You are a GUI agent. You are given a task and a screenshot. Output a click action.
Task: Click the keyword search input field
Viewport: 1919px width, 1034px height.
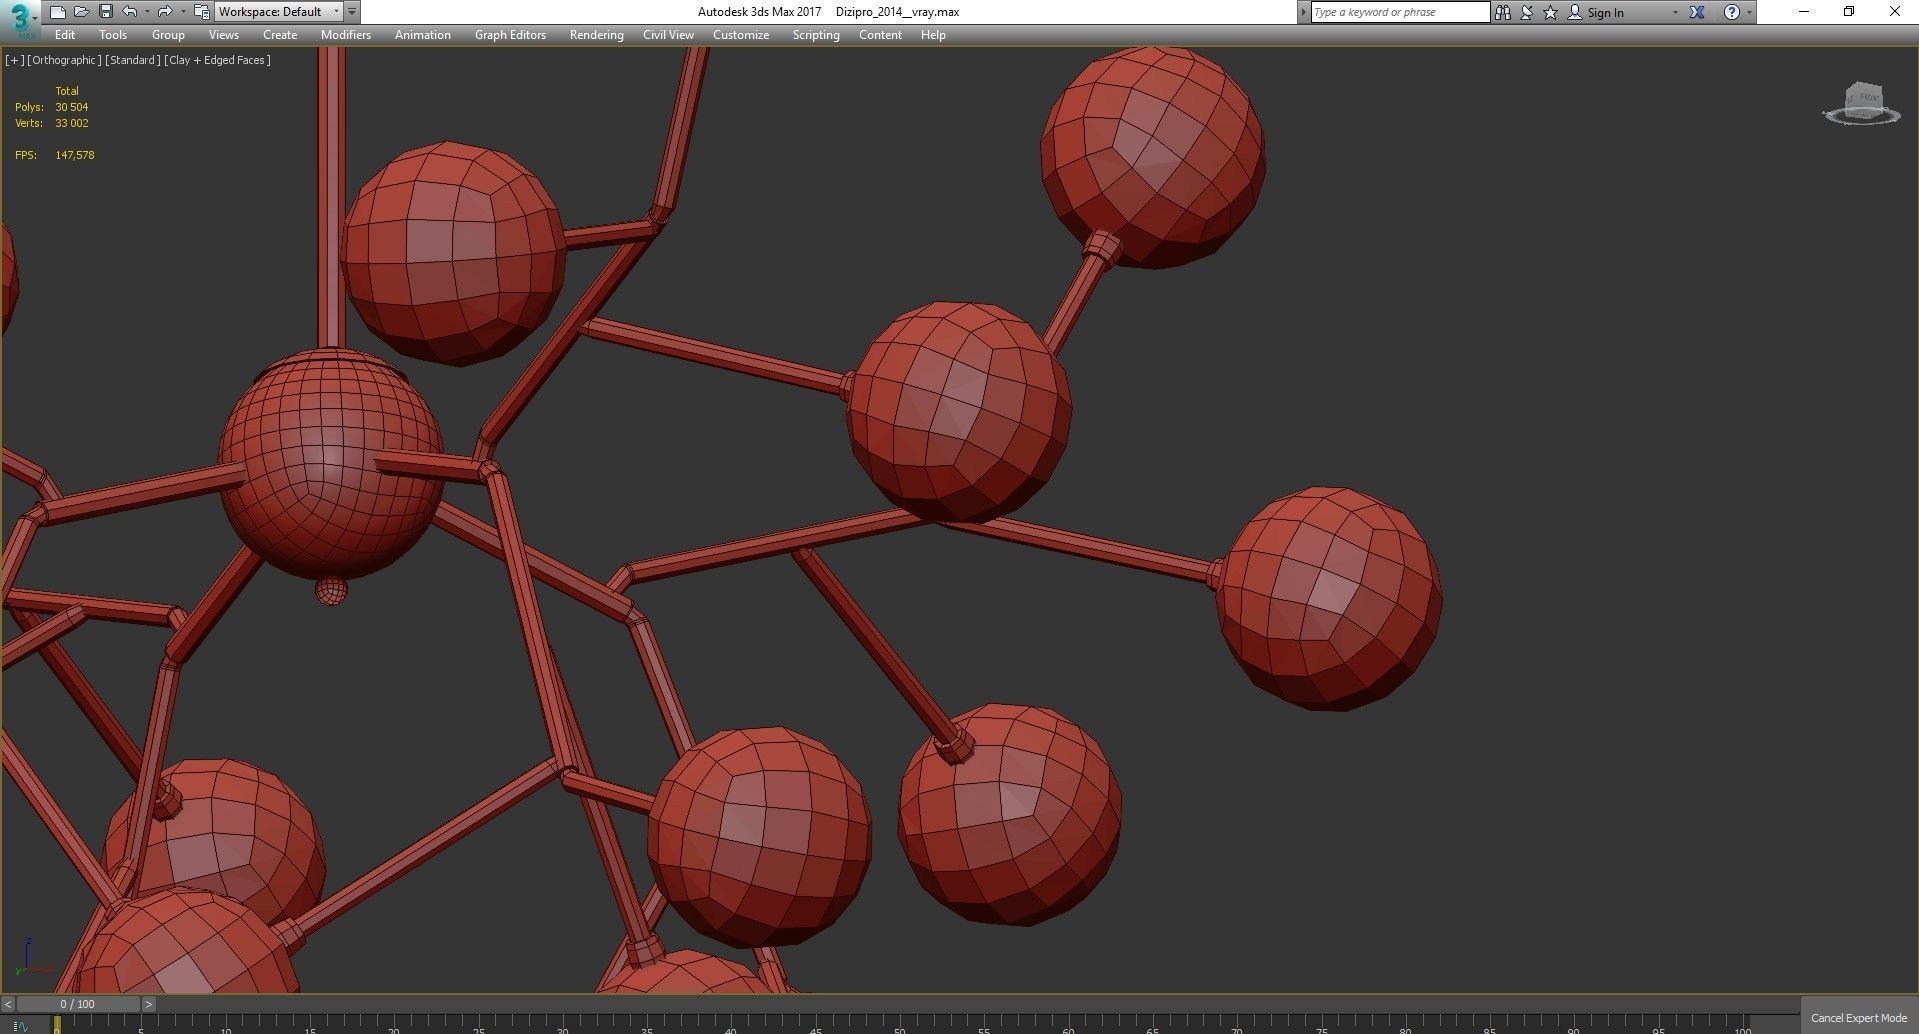(1400, 12)
